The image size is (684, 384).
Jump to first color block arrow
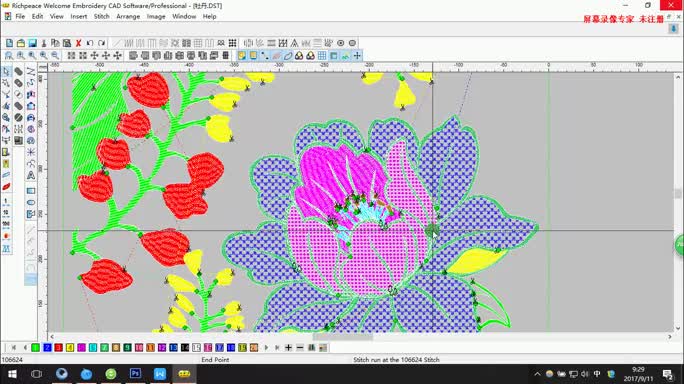(x=14, y=347)
